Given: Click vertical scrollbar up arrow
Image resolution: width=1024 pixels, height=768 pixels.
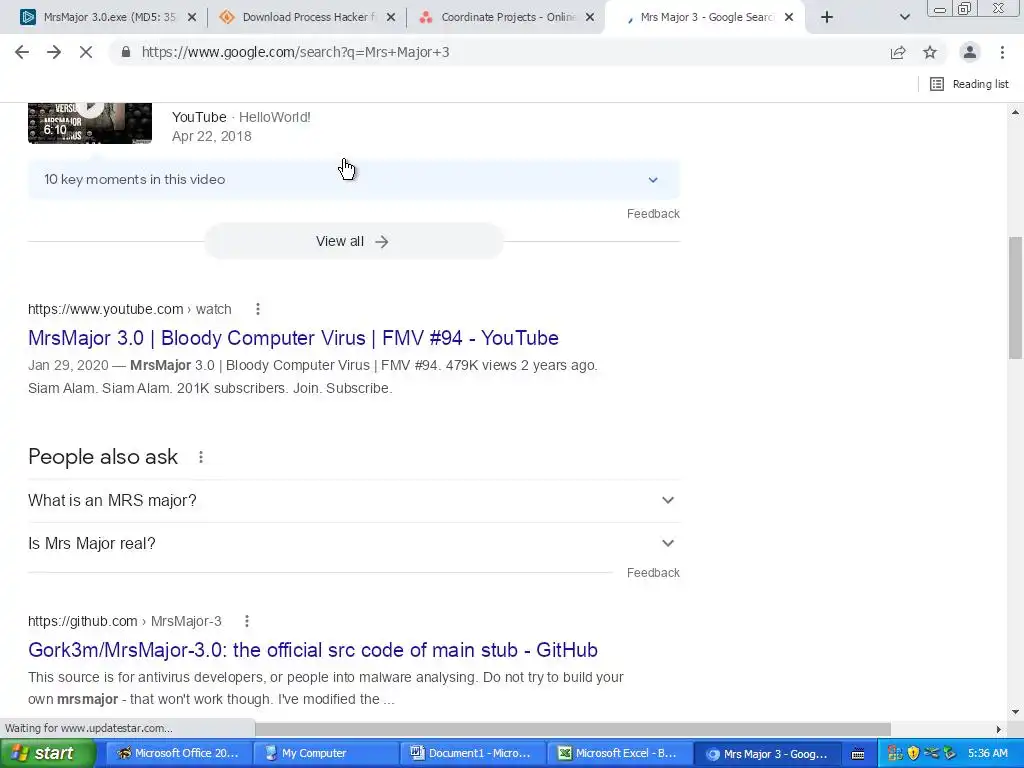Looking at the screenshot, I should 1015,112.
